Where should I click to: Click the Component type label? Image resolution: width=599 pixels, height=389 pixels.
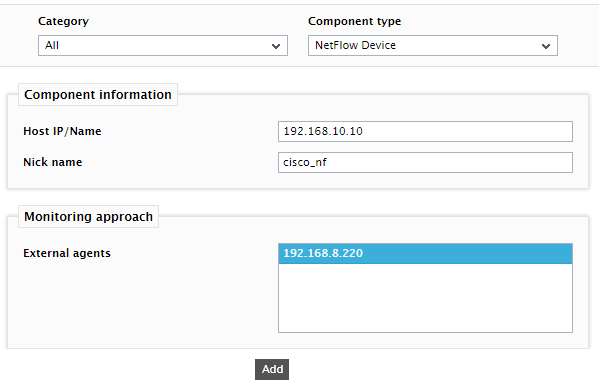click(355, 21)
